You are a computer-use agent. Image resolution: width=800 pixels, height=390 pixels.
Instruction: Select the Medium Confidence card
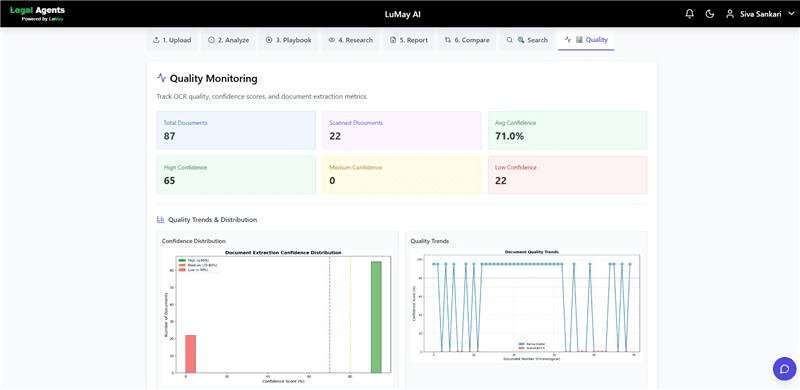[x=402, y=175]
